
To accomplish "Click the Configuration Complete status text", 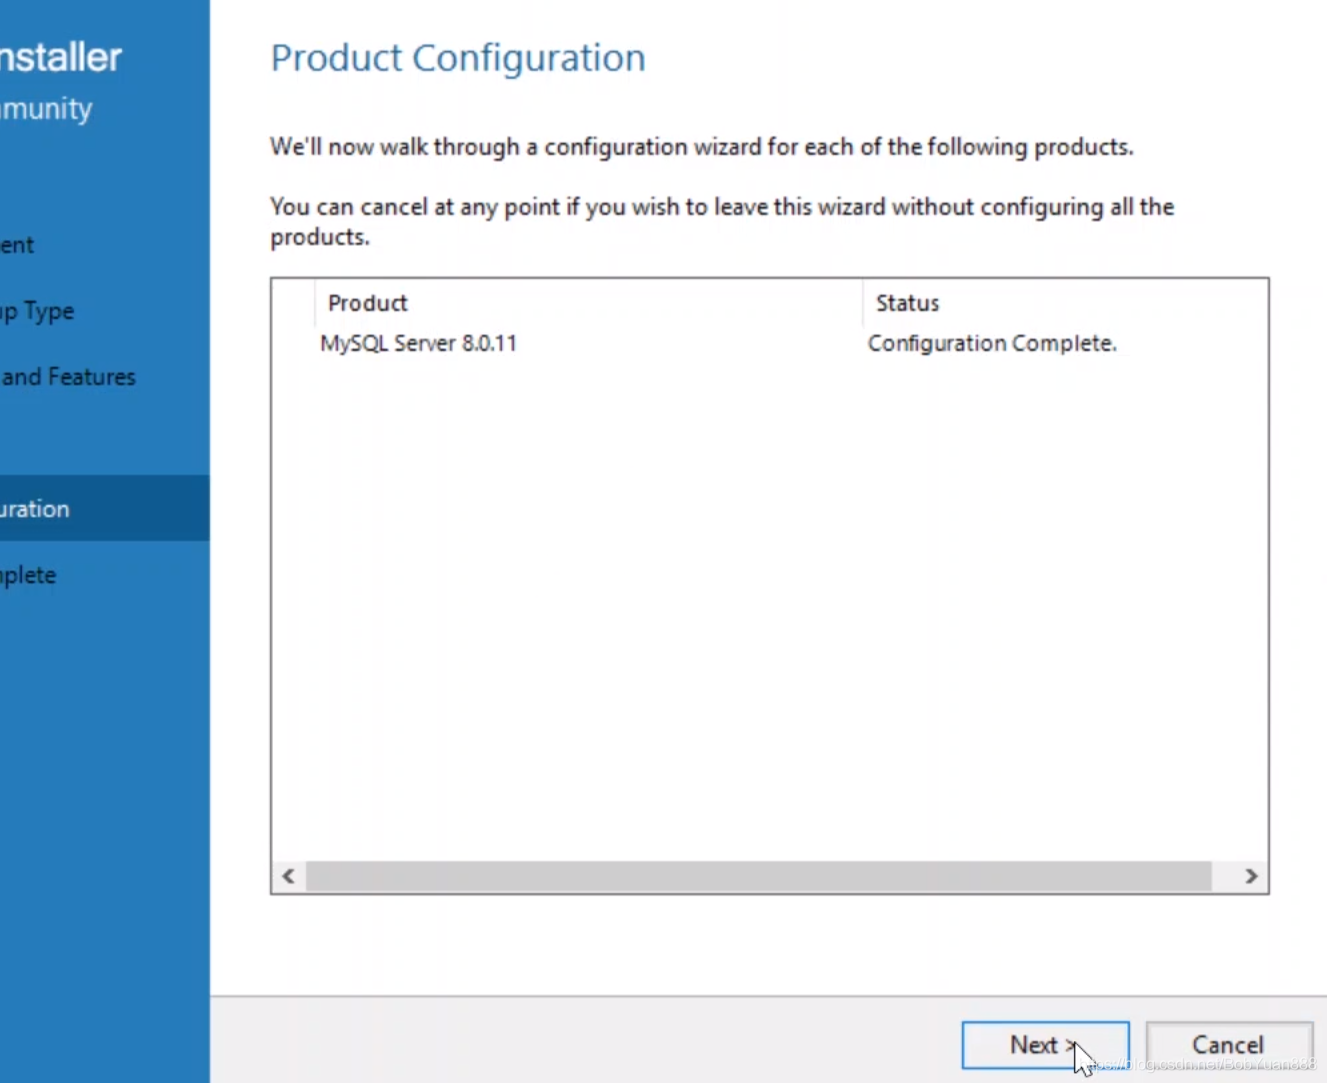I will pos(992,343).
